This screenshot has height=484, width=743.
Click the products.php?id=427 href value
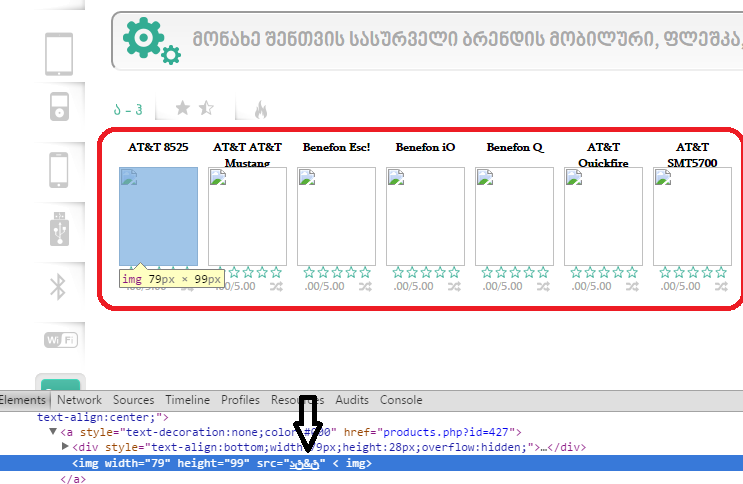pos(445,432)
